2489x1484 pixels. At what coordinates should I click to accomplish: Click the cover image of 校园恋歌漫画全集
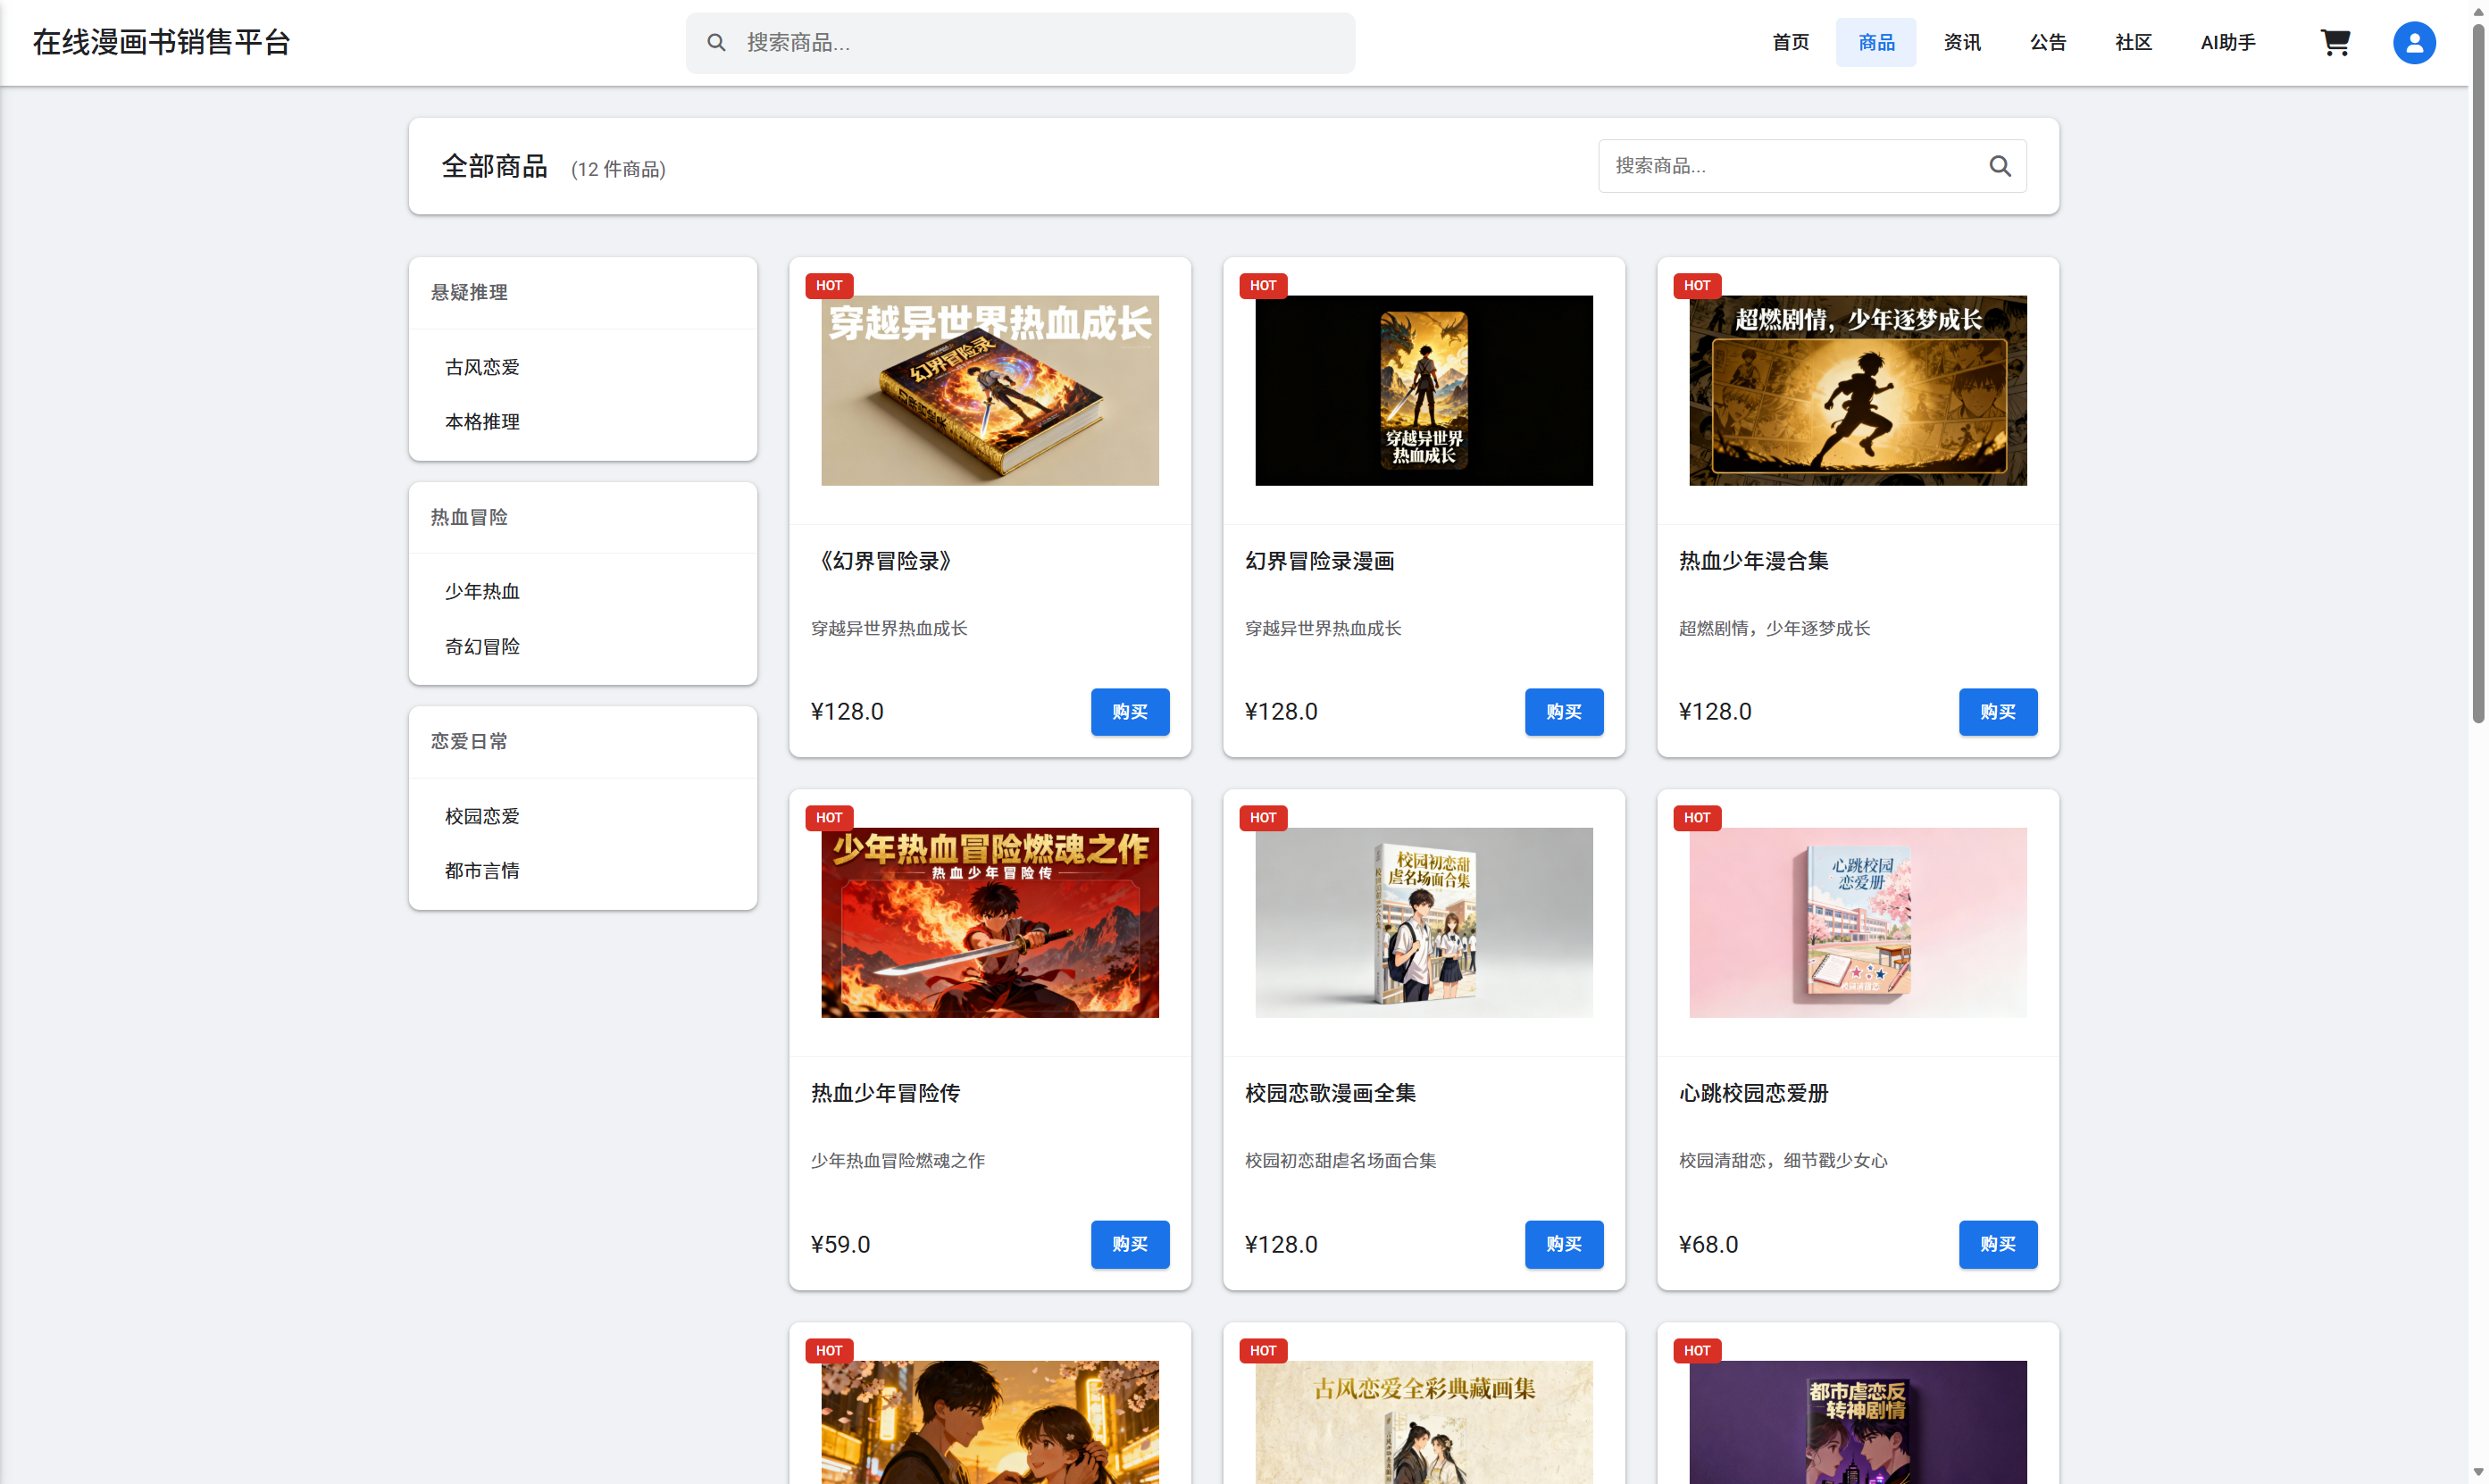1423,922
